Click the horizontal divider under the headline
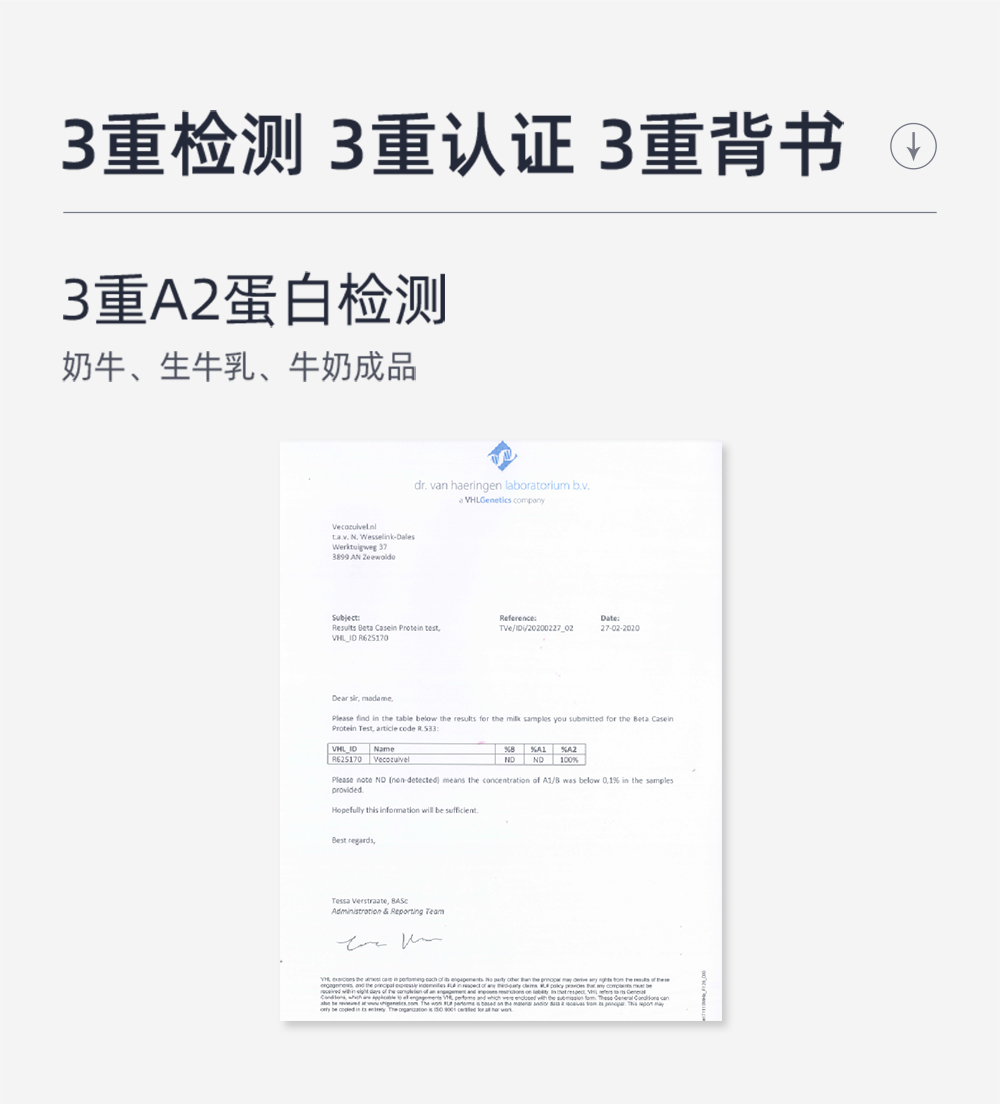The width and height of the screenshot is (1000, 1104). pyautogui.click(x=500, y=212)
